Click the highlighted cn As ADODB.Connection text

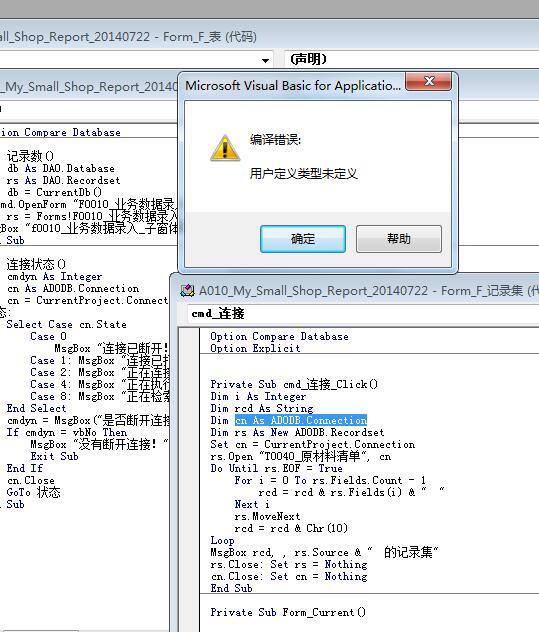(301, 420)
